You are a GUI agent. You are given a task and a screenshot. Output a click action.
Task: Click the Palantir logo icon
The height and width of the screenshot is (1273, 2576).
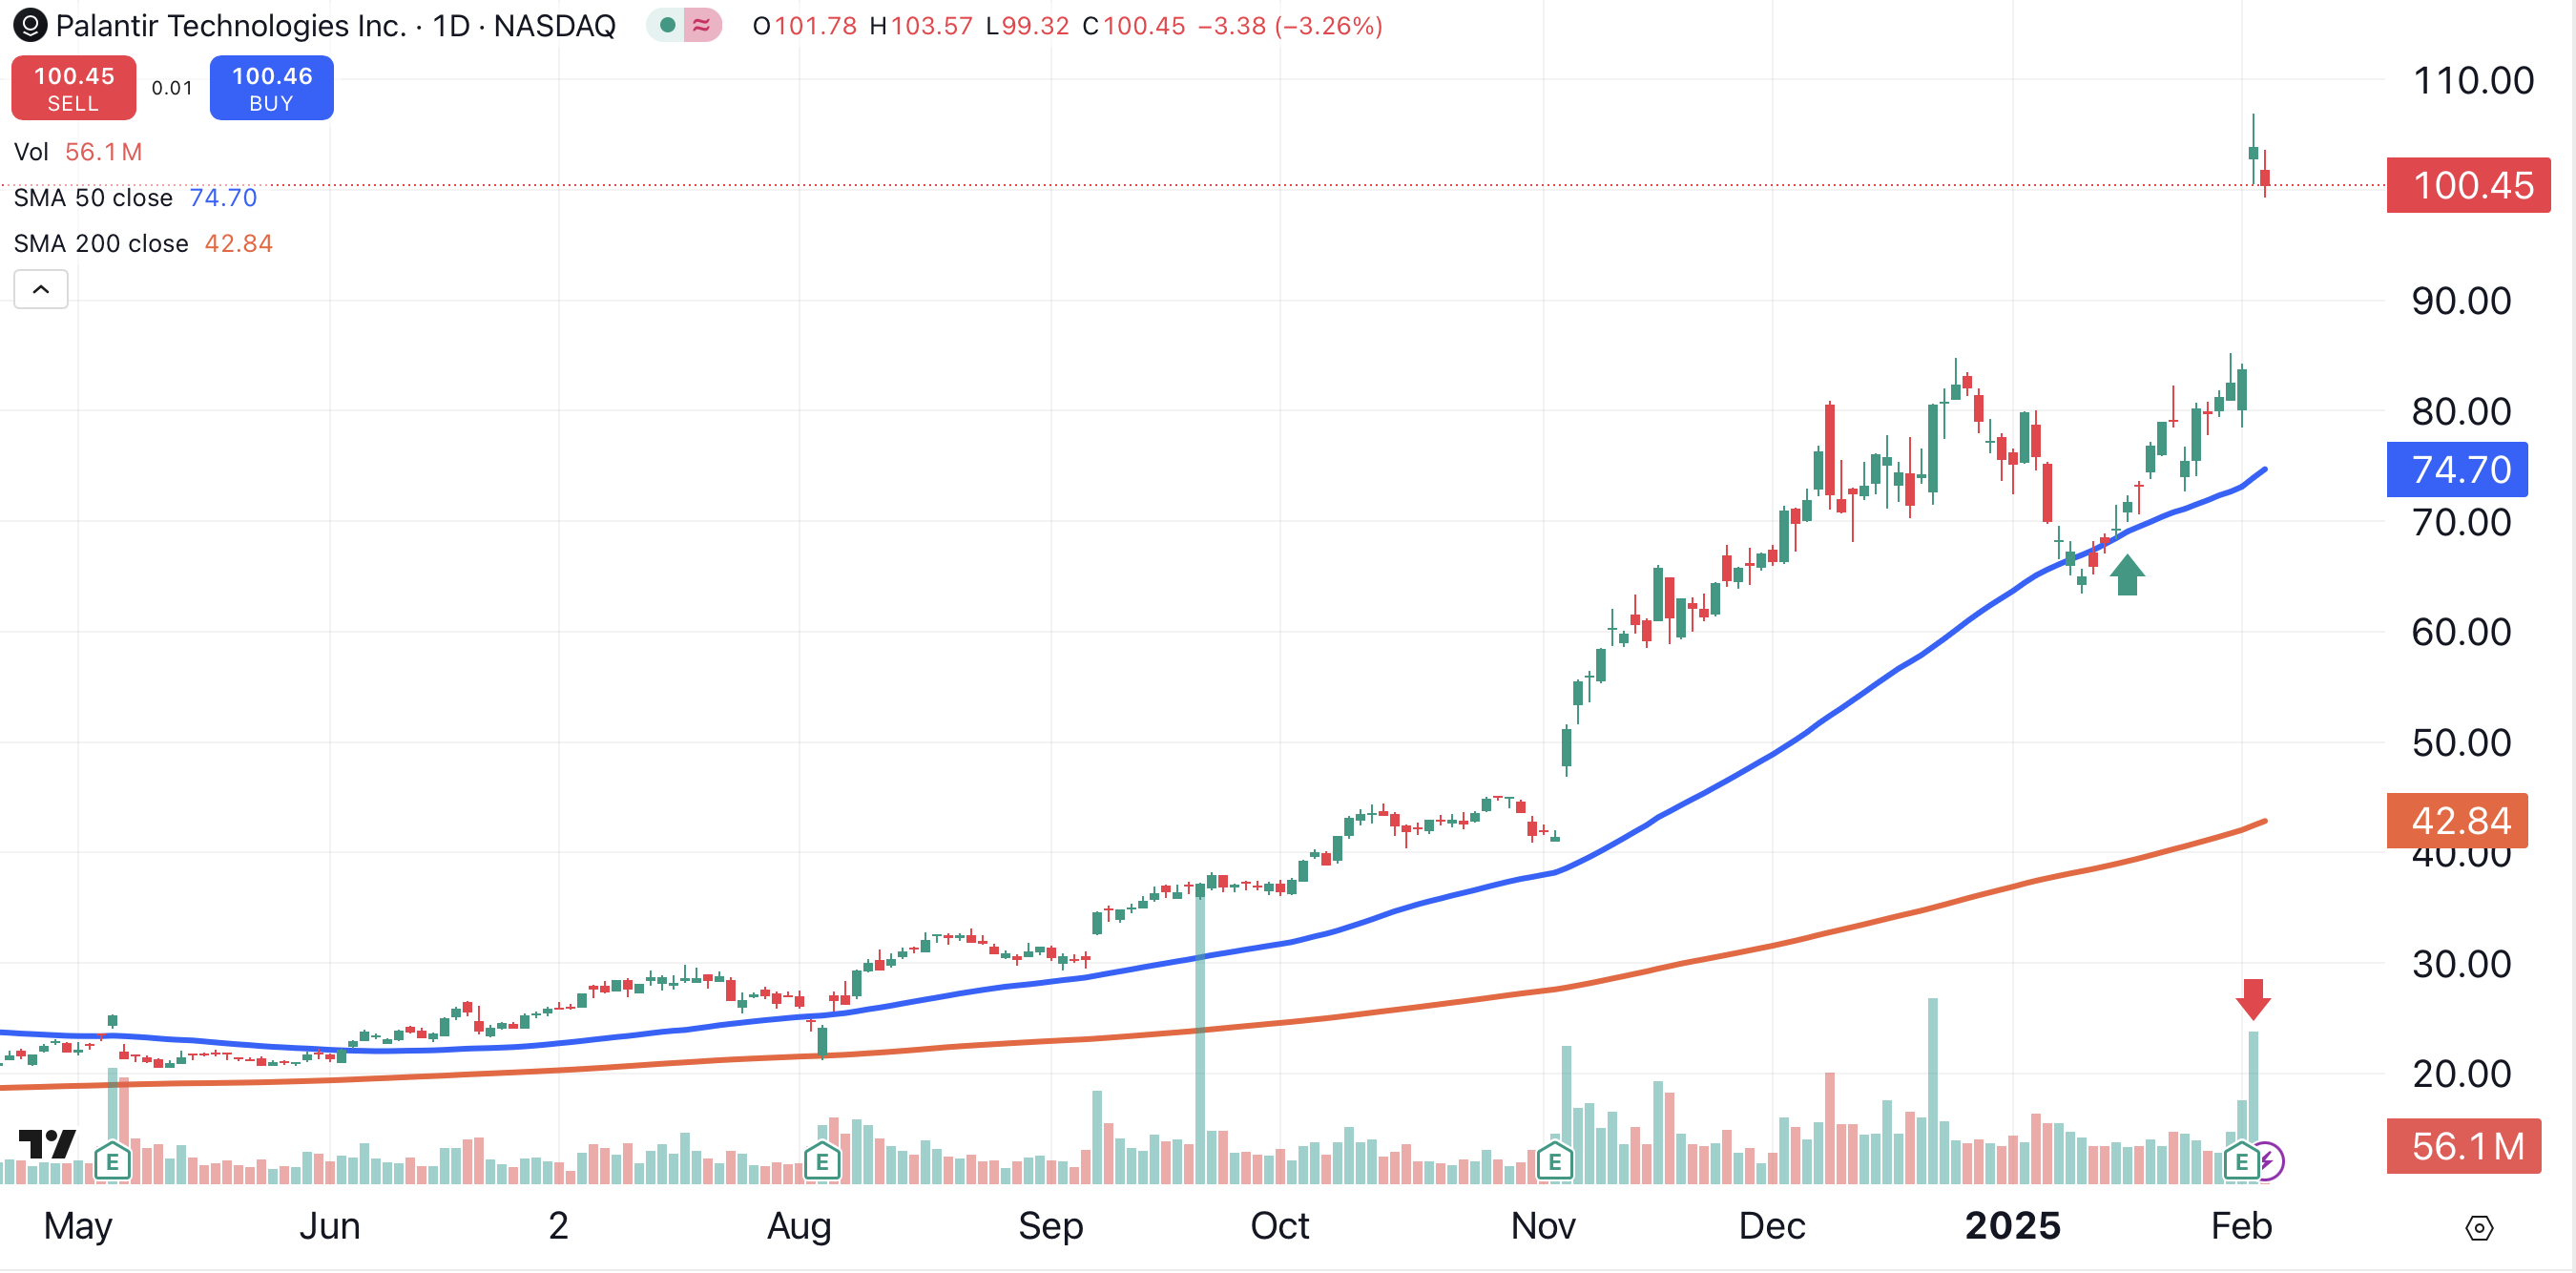(29, 25)
